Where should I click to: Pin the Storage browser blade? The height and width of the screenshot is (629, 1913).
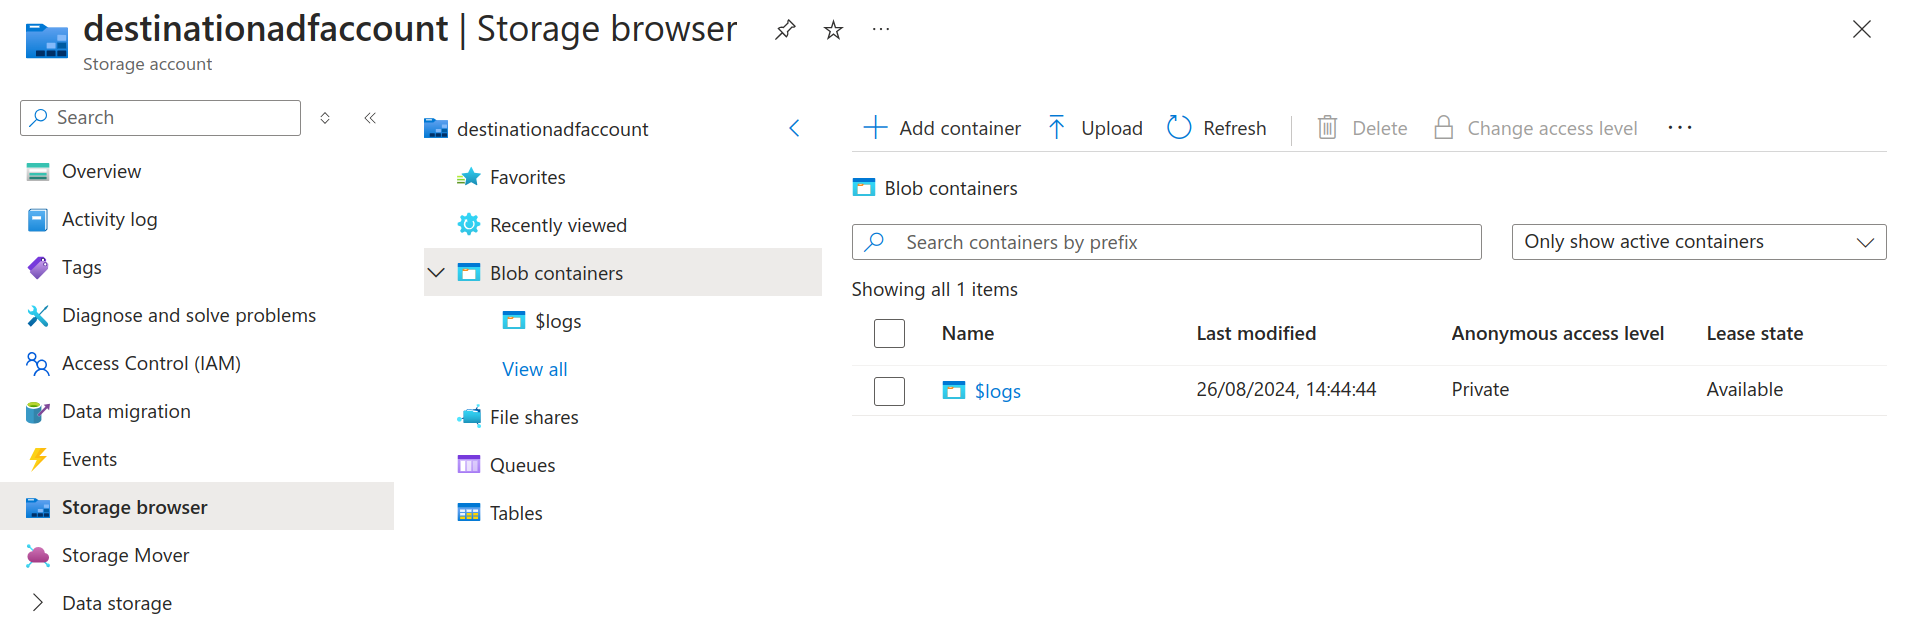(785, 30)
